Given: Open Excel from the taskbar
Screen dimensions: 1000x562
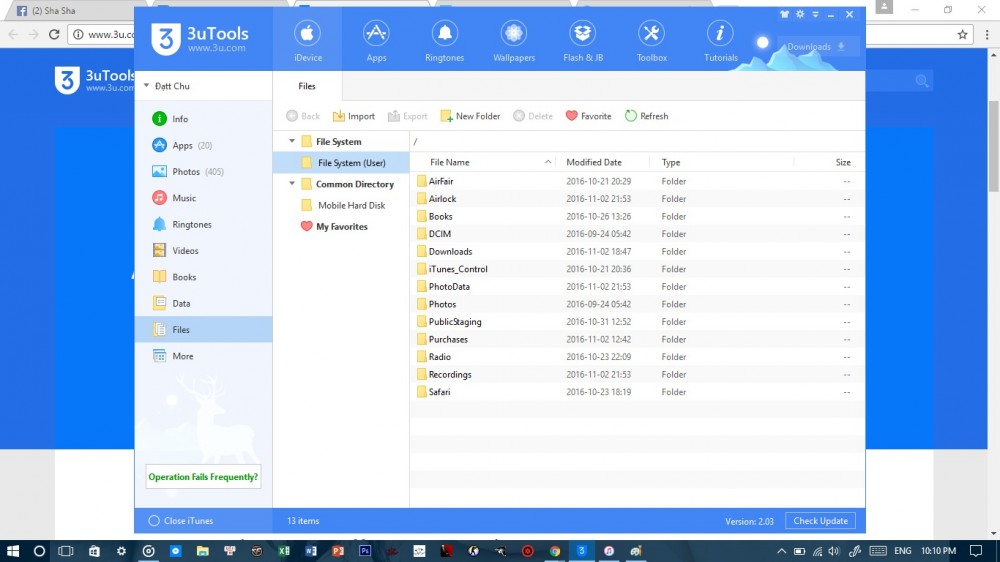Looking at the screenshot, I should point(284,551).
